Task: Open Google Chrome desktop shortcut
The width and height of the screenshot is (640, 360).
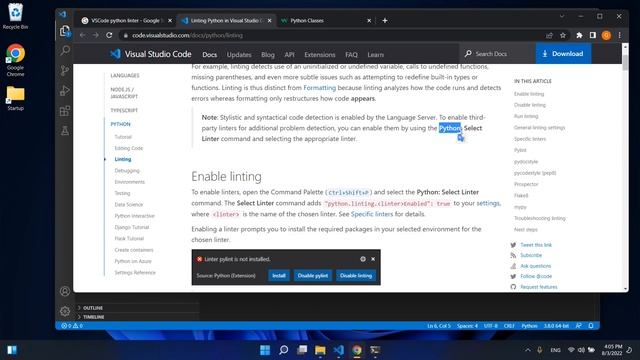Action: [x=16, y=60]
